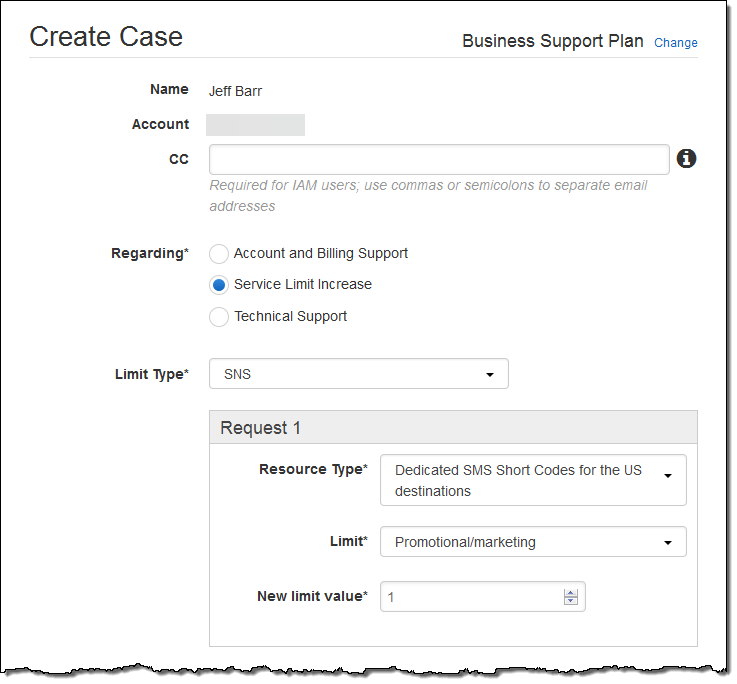Decrease new limit value with down arrow
737x684 pixels.
(x=571, y=602)
